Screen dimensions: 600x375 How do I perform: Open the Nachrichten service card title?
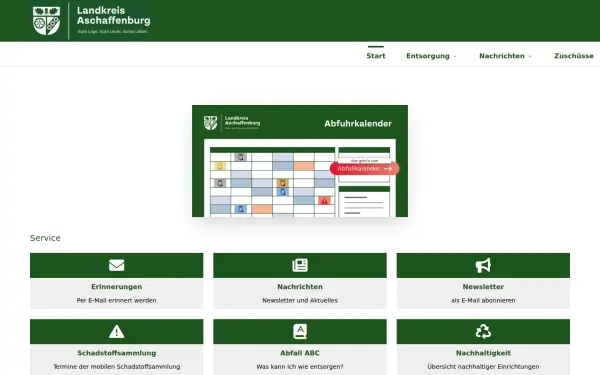coord(300,287)
